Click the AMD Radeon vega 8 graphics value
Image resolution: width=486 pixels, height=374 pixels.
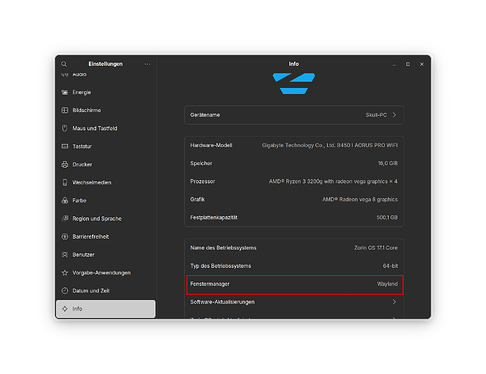360,199
